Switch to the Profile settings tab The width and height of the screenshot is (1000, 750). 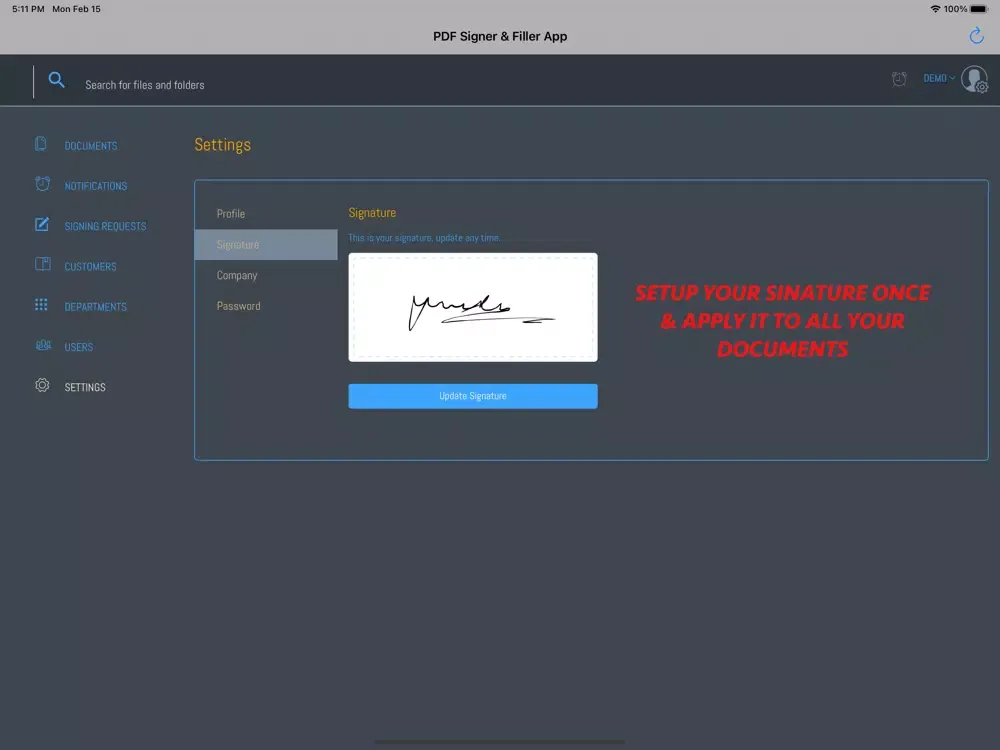tap(266, 214)
